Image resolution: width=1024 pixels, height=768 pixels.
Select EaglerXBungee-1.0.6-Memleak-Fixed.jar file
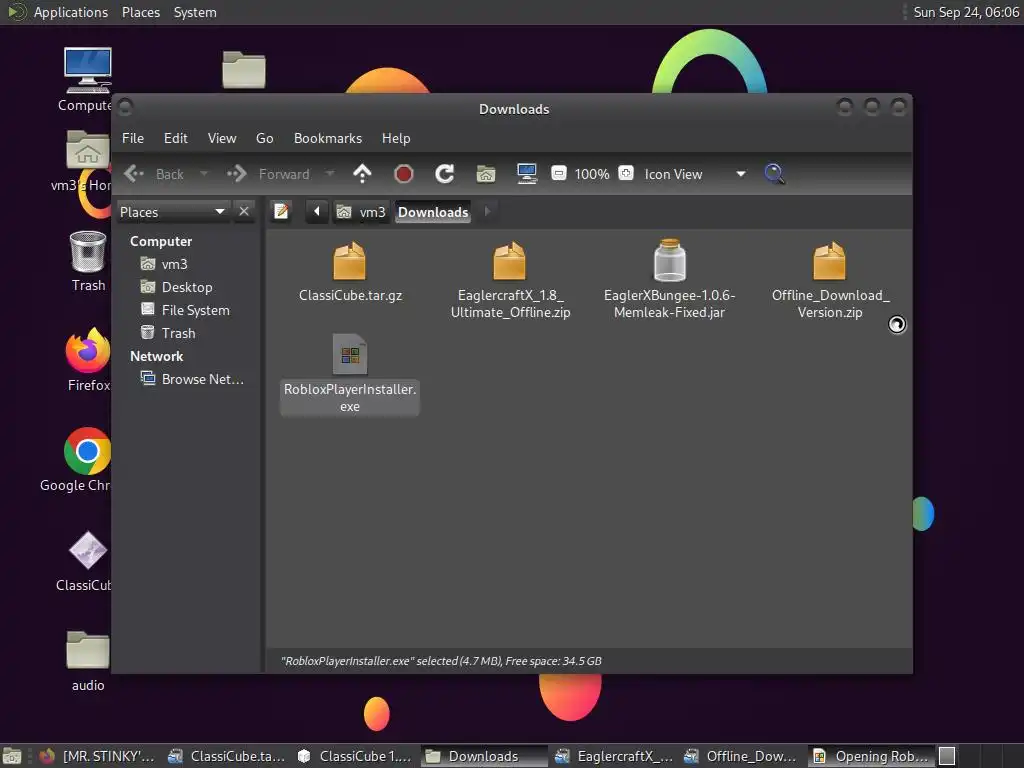[x=669, y=281]
